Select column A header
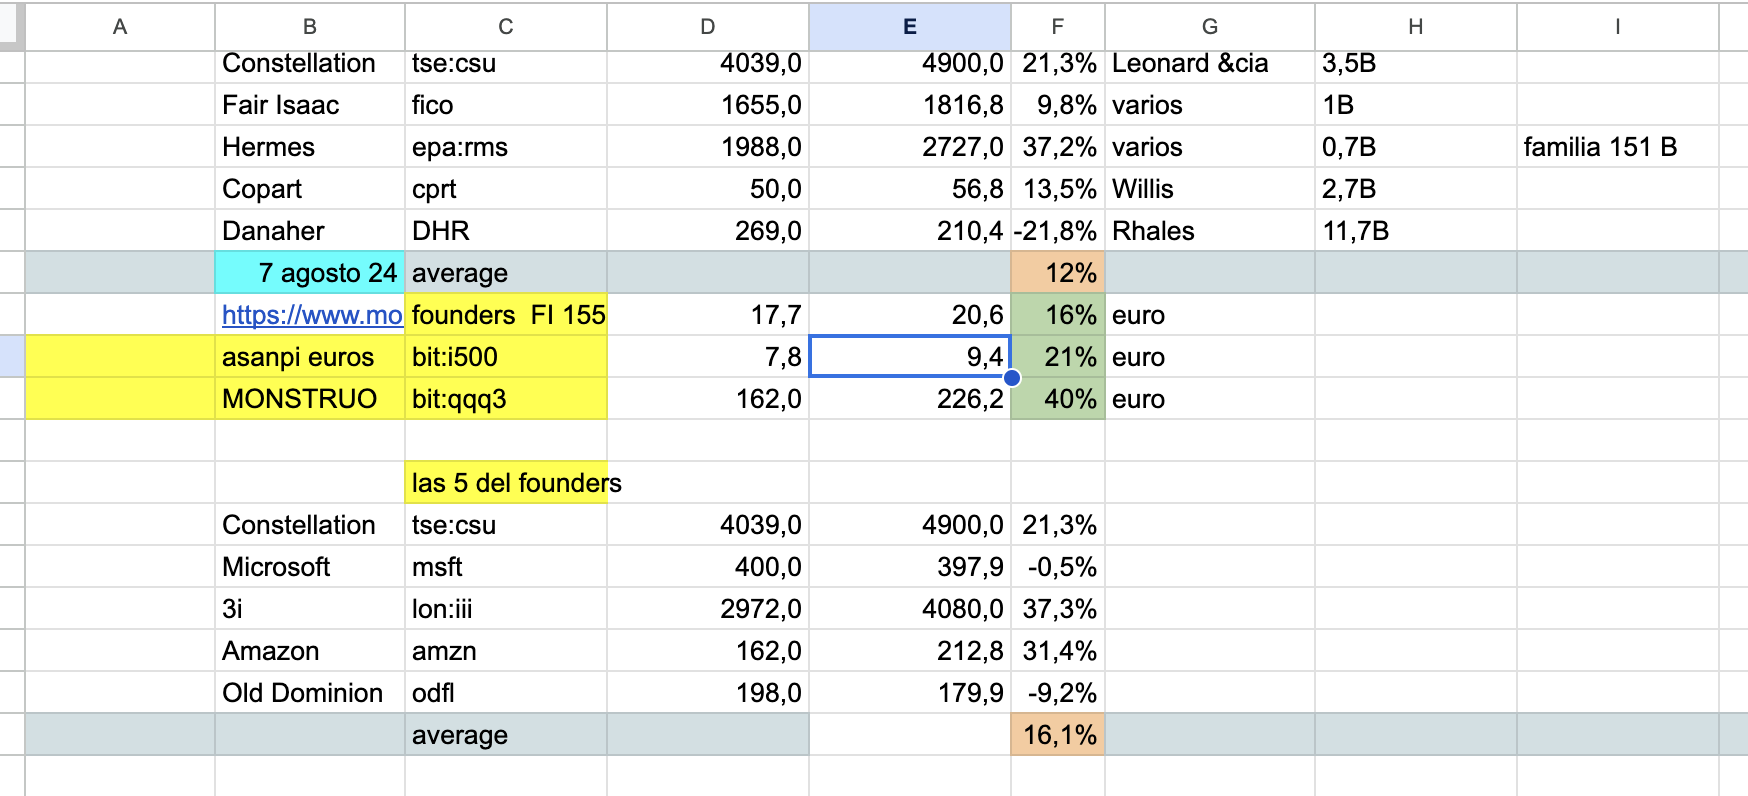The height and width of the screenshot is (796, 1748). click(x=120, y=27)
